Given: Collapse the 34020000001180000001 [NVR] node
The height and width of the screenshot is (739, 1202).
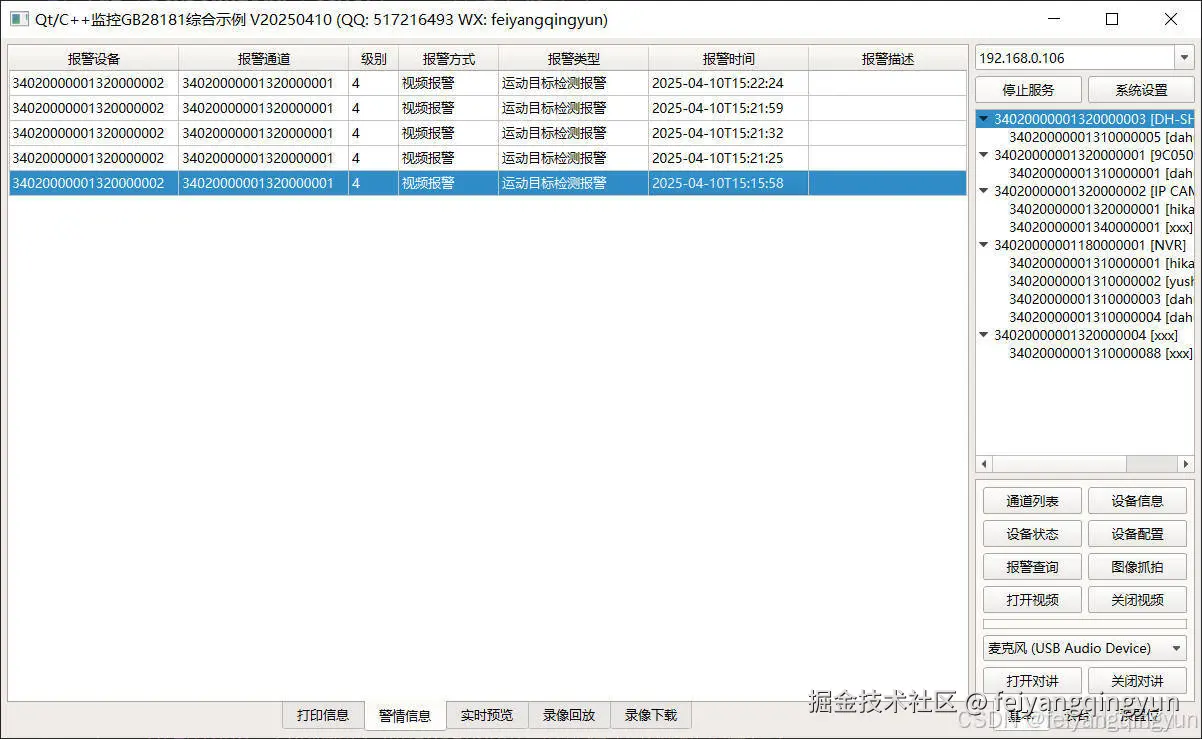Looking at the screenshot, I should coord(985,245).
